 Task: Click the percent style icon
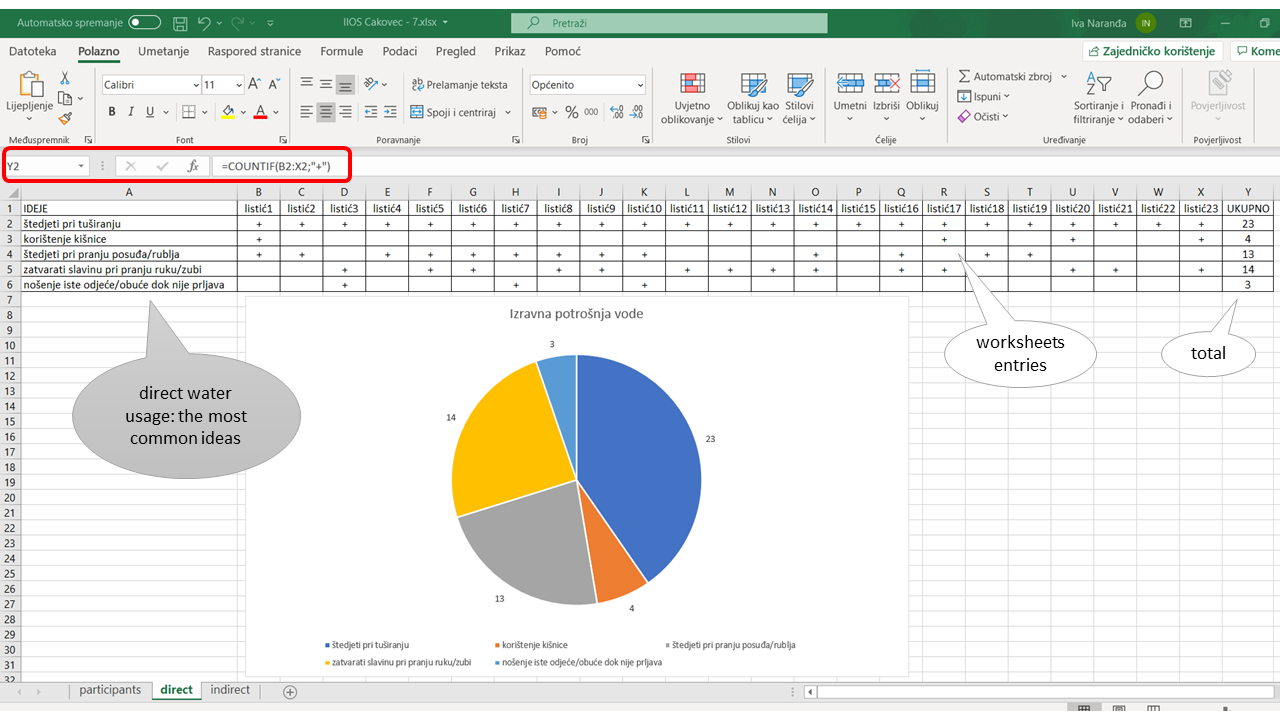click(x=571, y=112)
